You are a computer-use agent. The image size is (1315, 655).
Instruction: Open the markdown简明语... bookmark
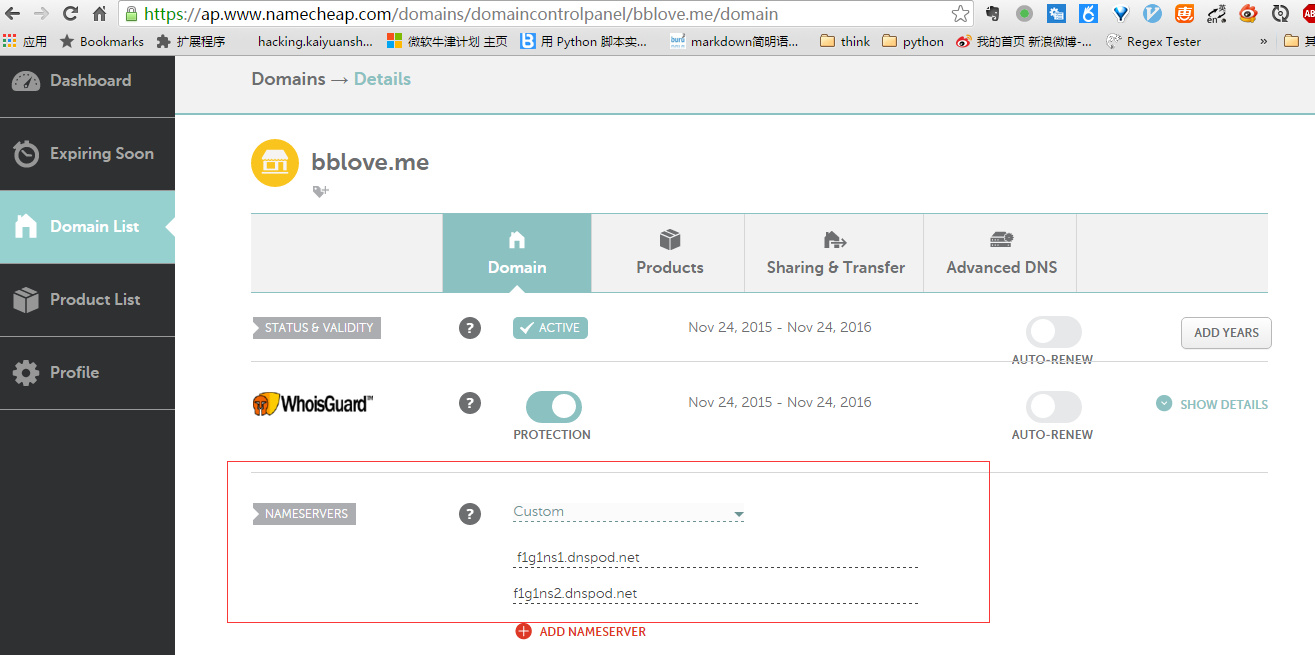click(734, 41)
